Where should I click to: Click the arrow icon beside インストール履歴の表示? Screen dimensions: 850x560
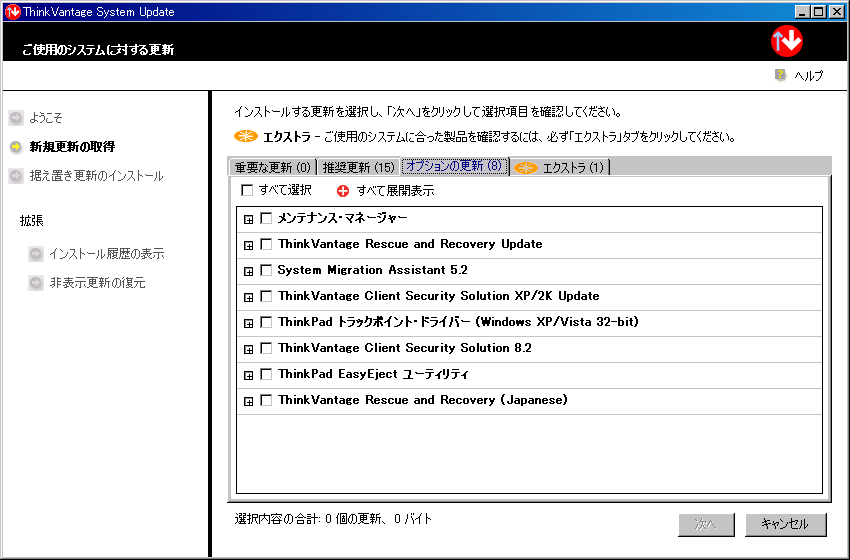click(36, 254)
